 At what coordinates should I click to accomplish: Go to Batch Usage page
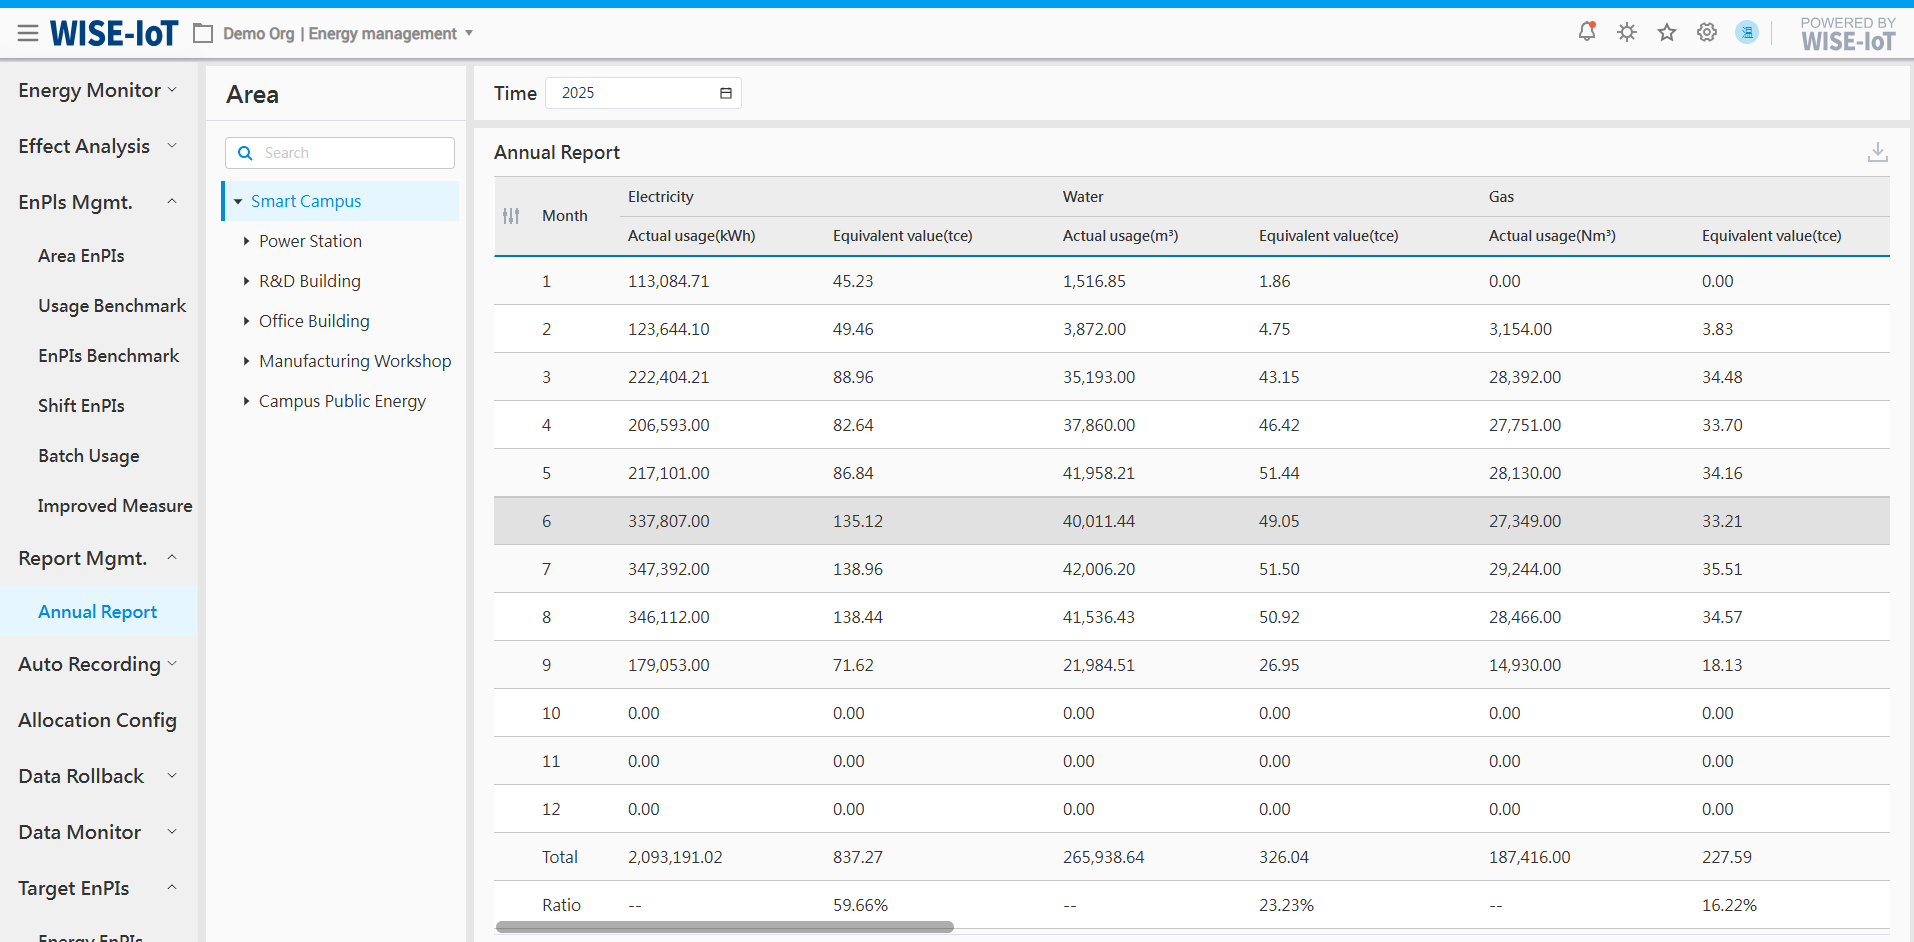tap(89, 456)
